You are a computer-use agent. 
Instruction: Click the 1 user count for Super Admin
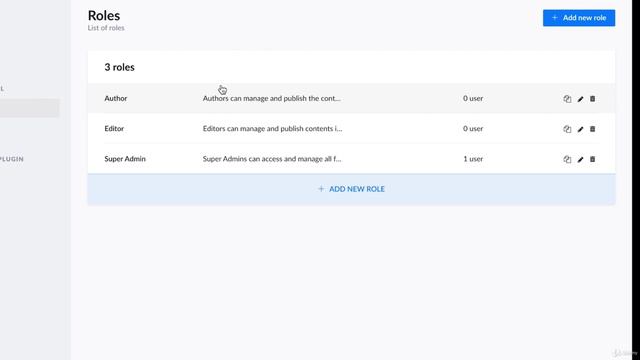(x=473, y=159)
